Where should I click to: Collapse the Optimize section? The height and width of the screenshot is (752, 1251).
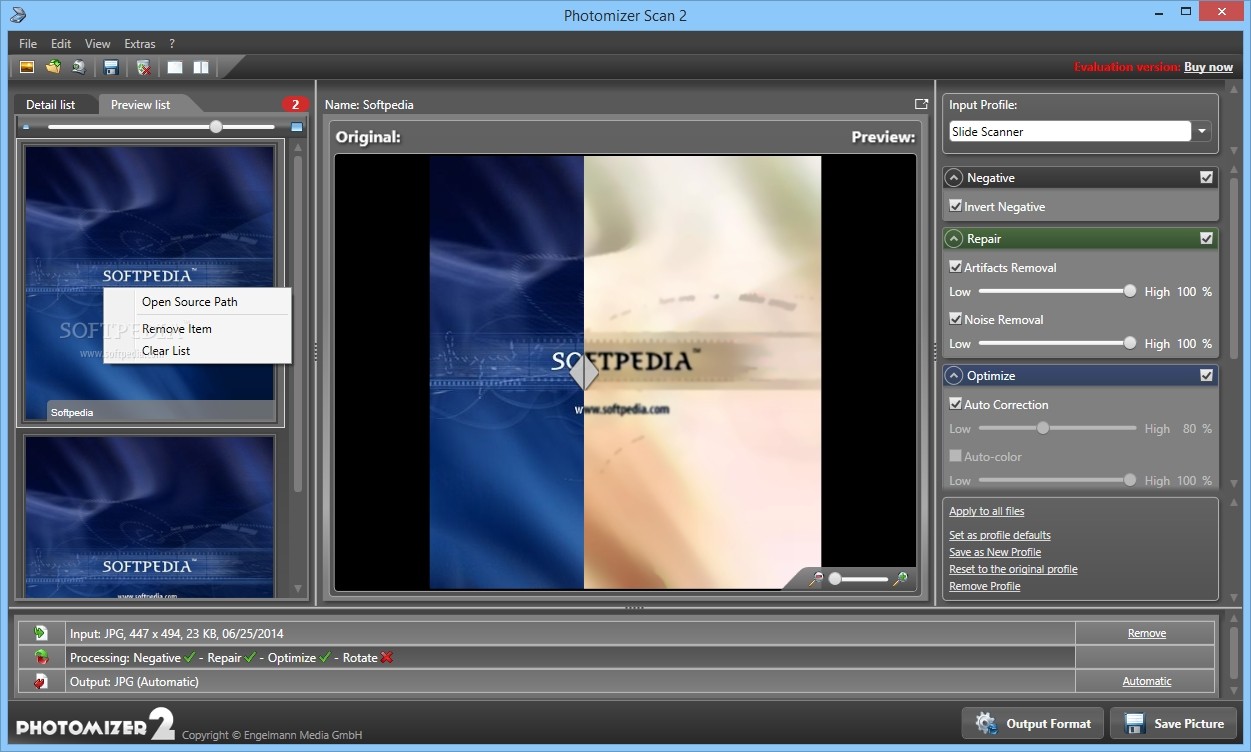pos(953,376)
